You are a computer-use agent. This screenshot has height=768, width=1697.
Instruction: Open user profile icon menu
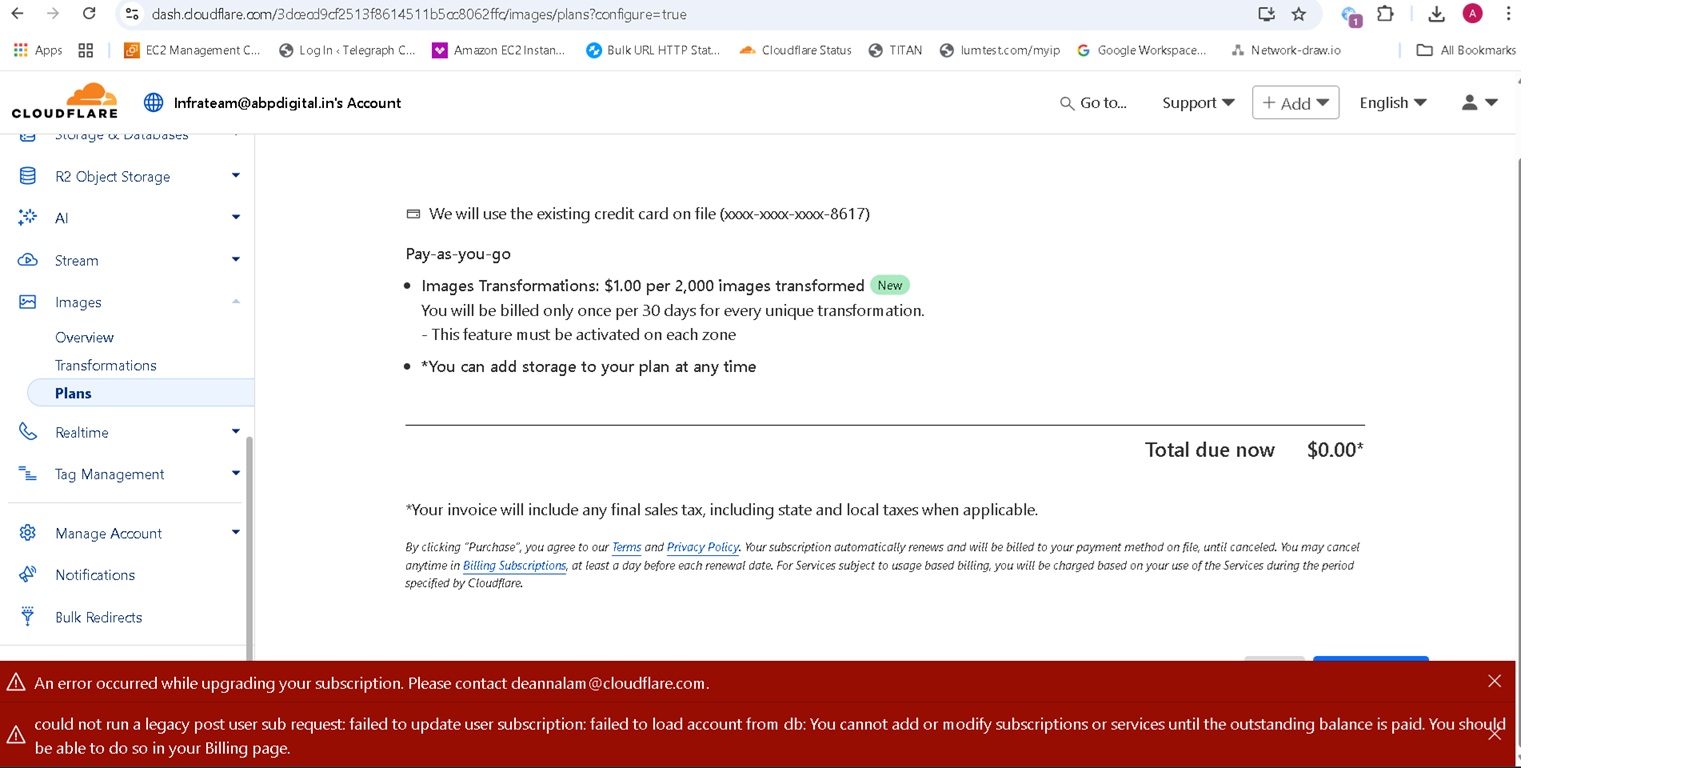[1479, 102]
